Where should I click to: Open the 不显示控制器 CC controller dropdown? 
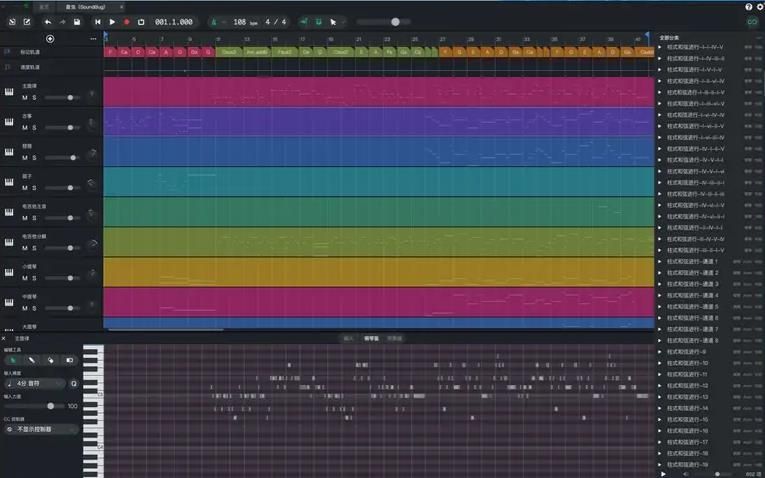(x=41, y=429)
